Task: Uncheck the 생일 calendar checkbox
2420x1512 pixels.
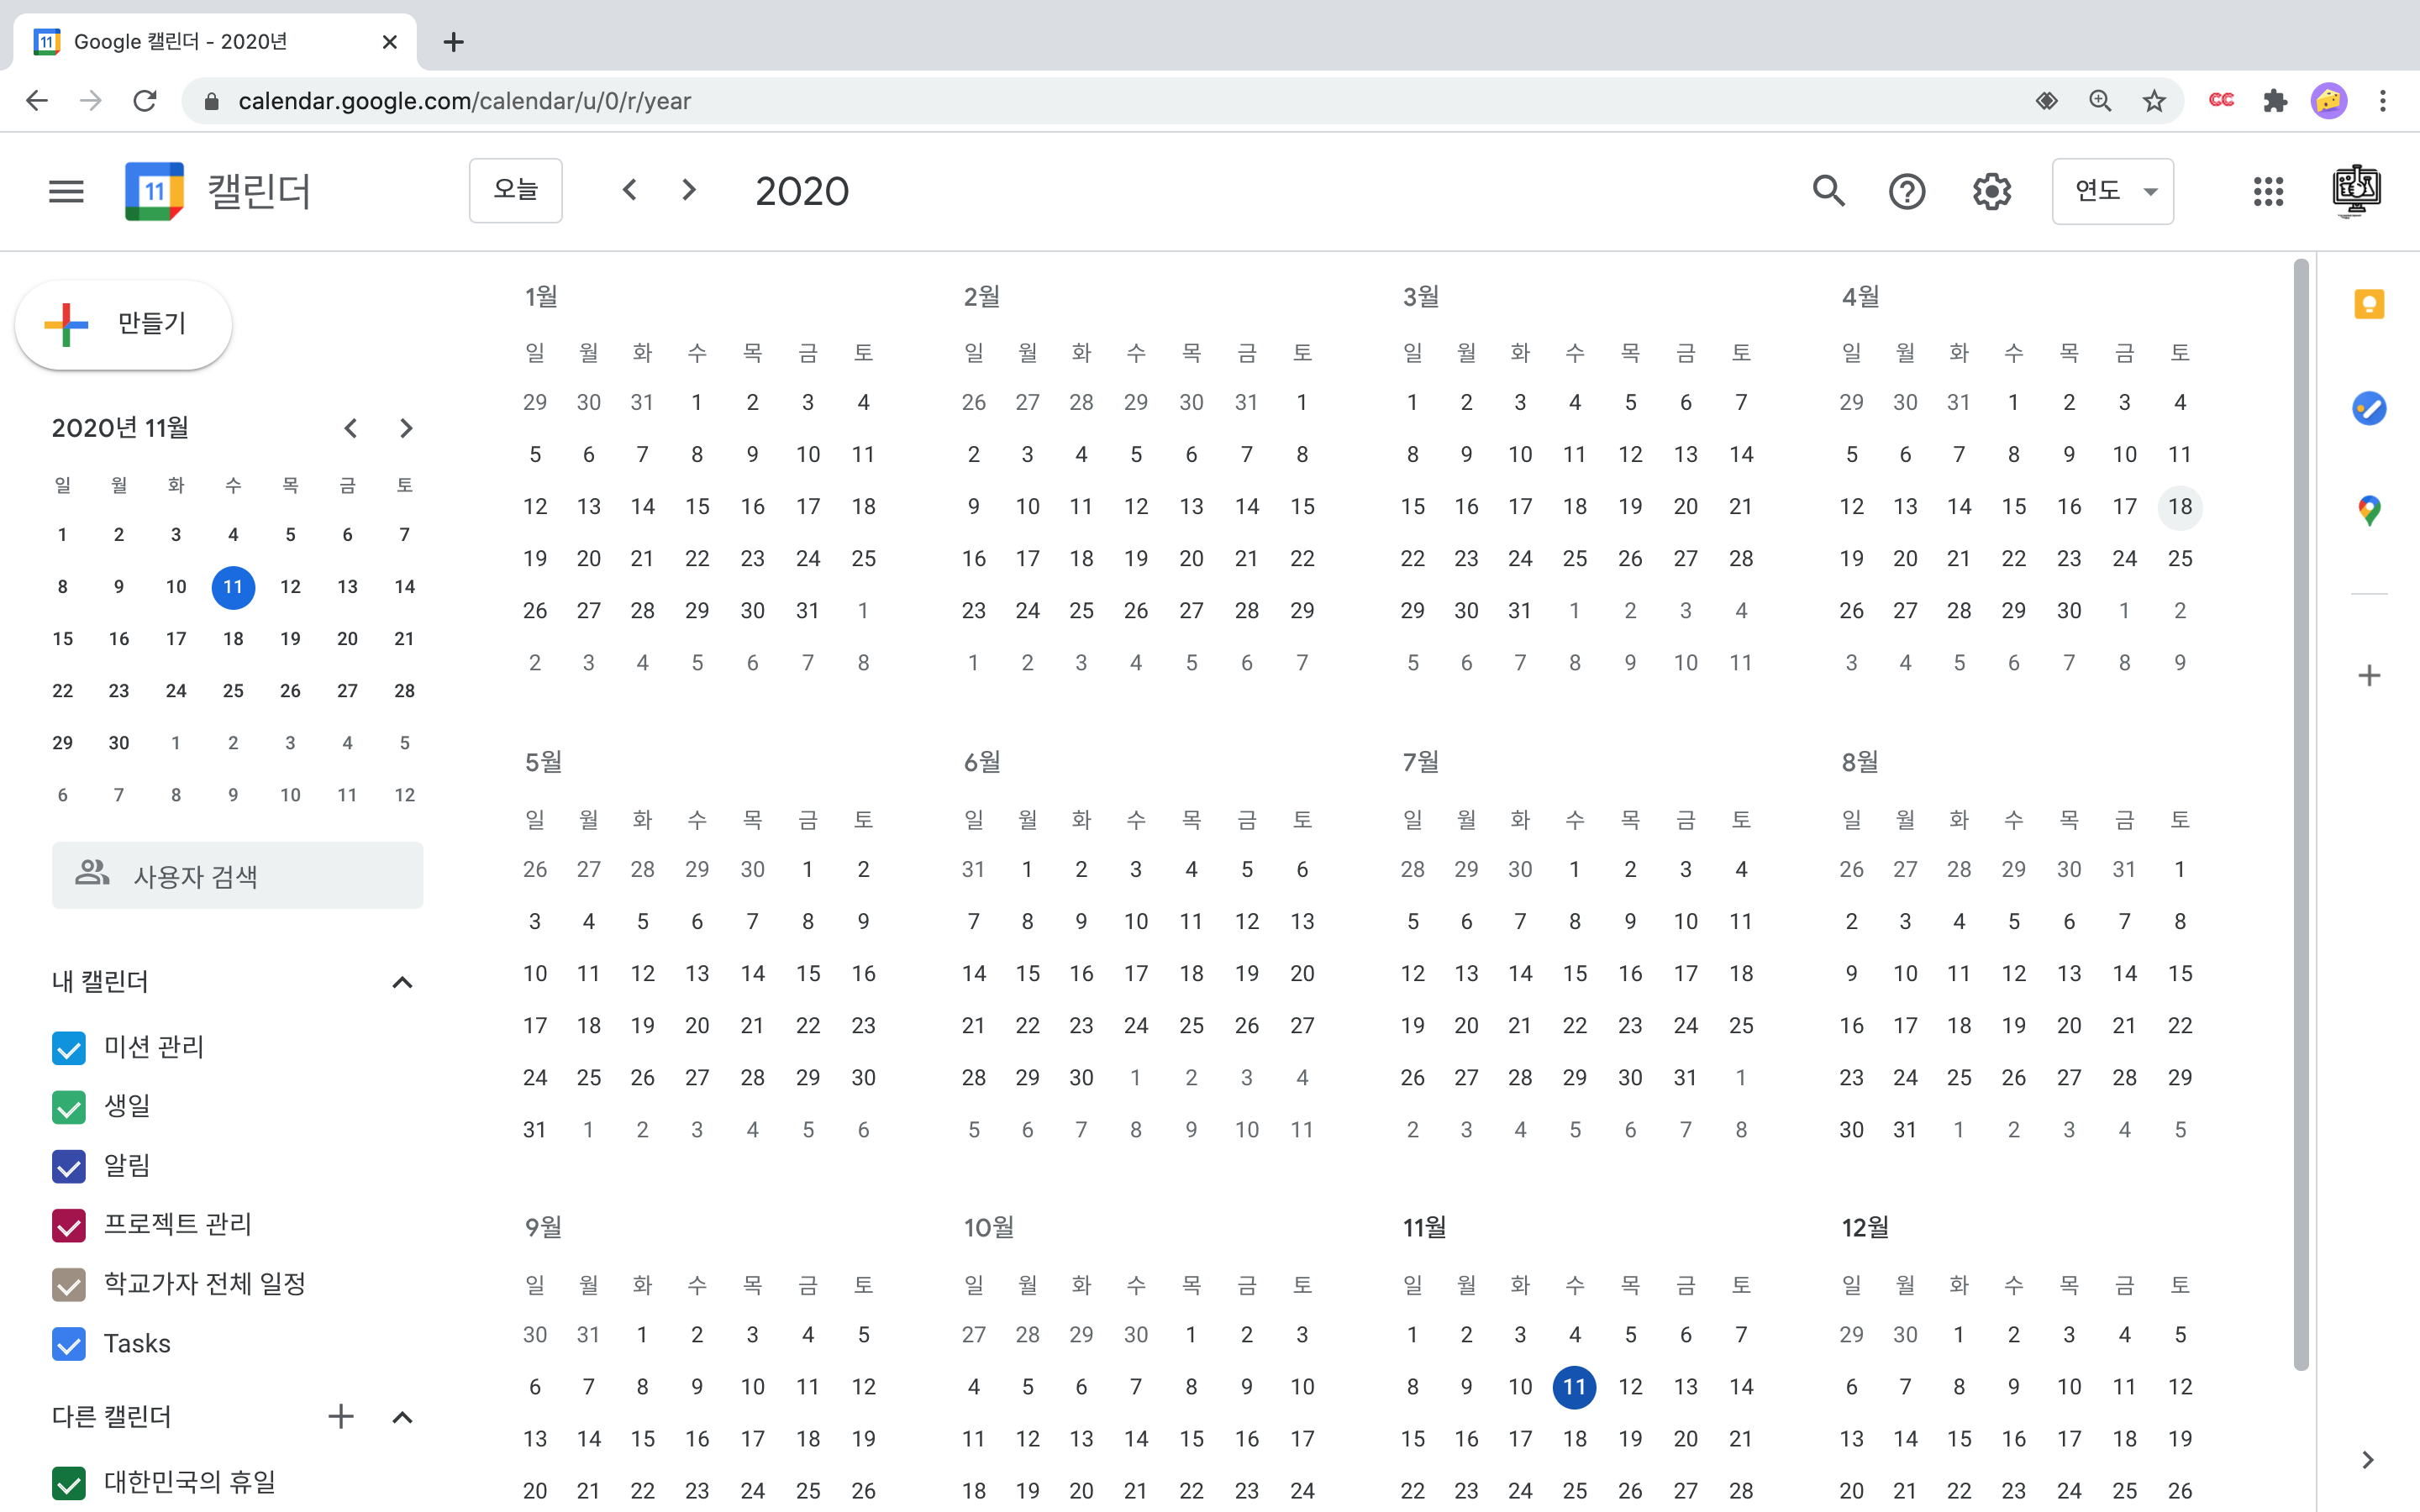Action: point(69,1107)
